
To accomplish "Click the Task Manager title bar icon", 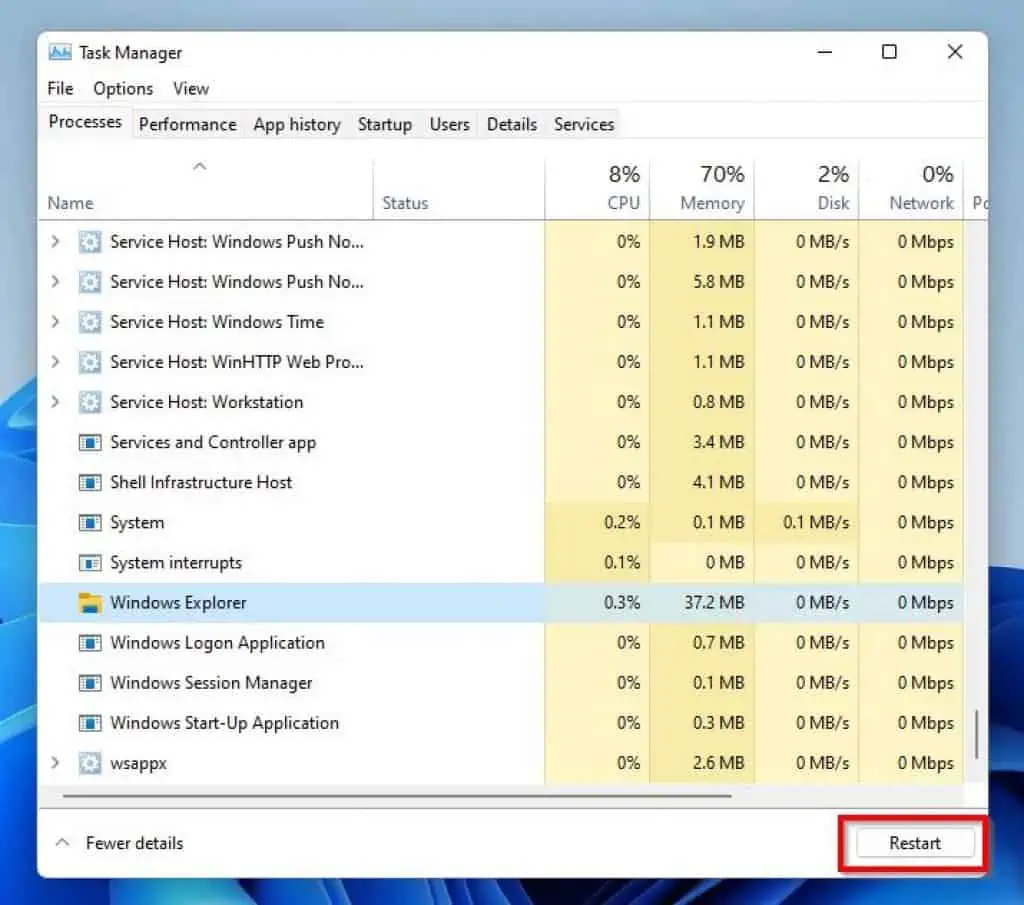I will 60,52.
